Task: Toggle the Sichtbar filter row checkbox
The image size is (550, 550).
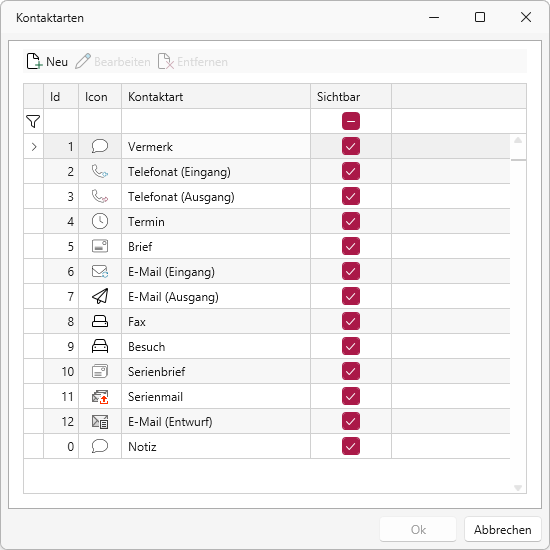Action: 351,121
